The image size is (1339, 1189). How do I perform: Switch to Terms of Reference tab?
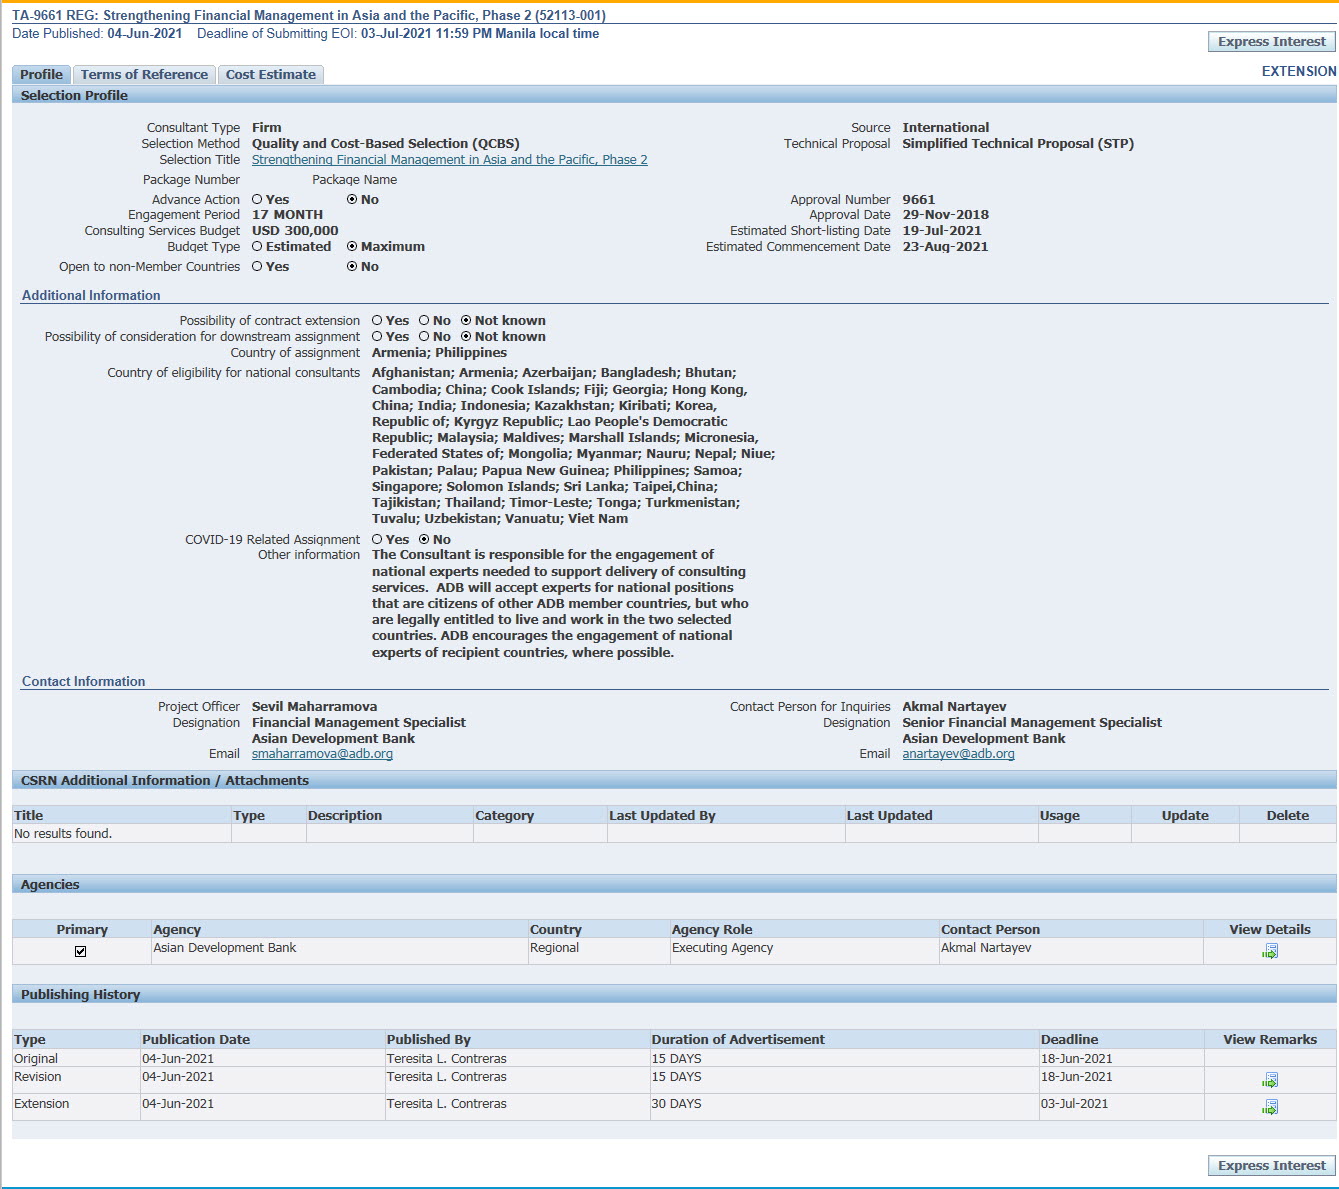tap(144, 75)
